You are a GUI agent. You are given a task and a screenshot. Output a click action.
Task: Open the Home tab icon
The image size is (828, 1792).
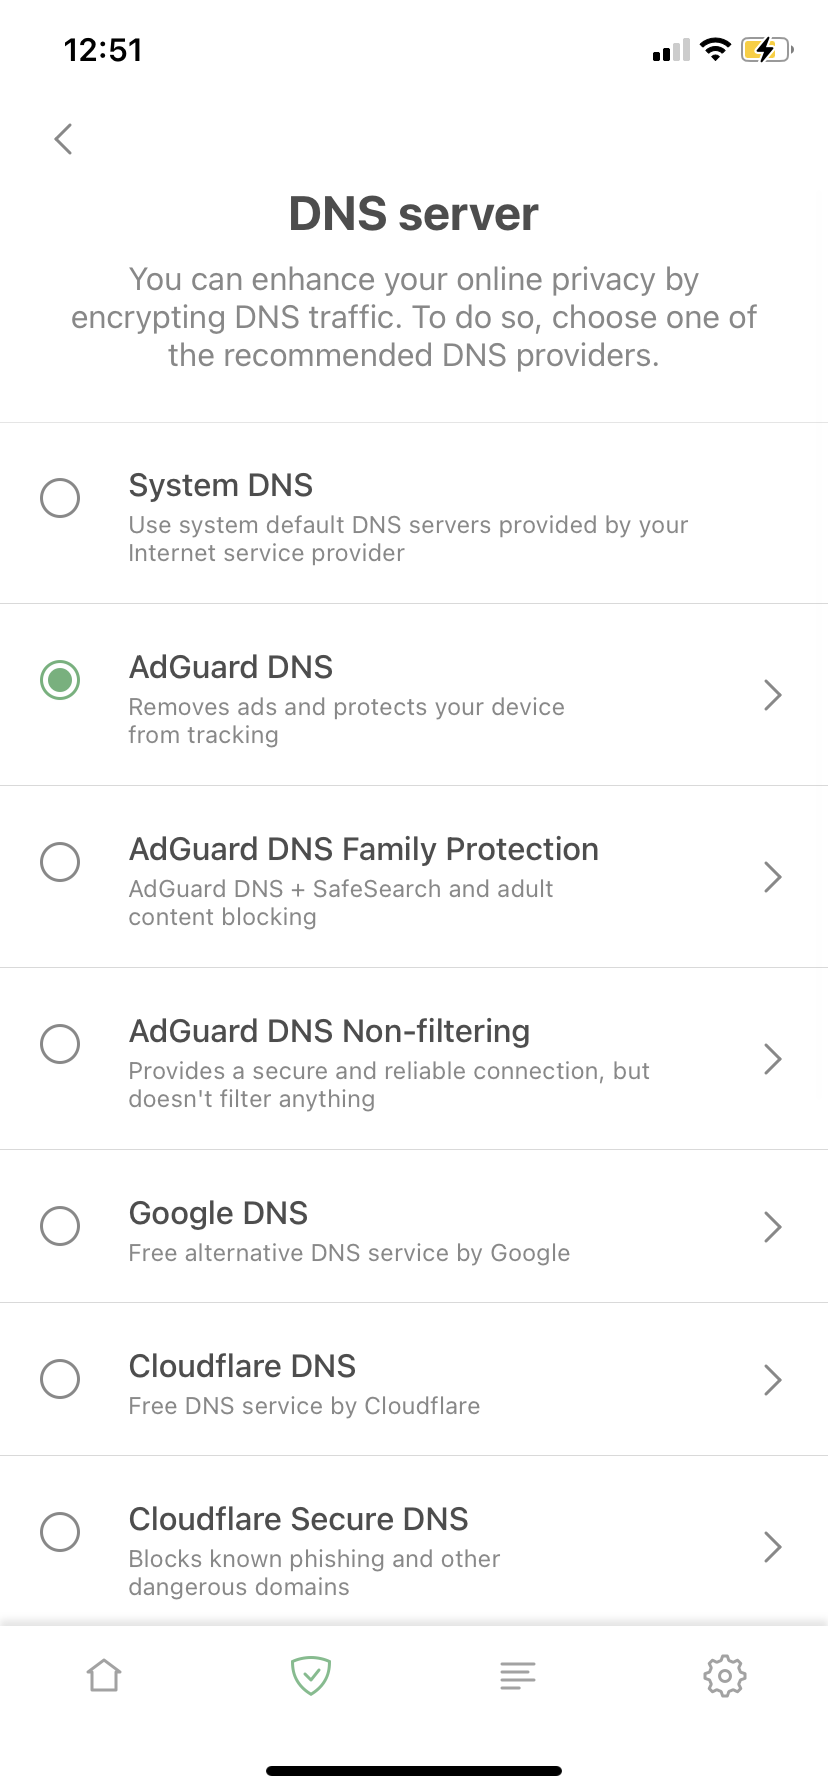tap(104, 1675)
